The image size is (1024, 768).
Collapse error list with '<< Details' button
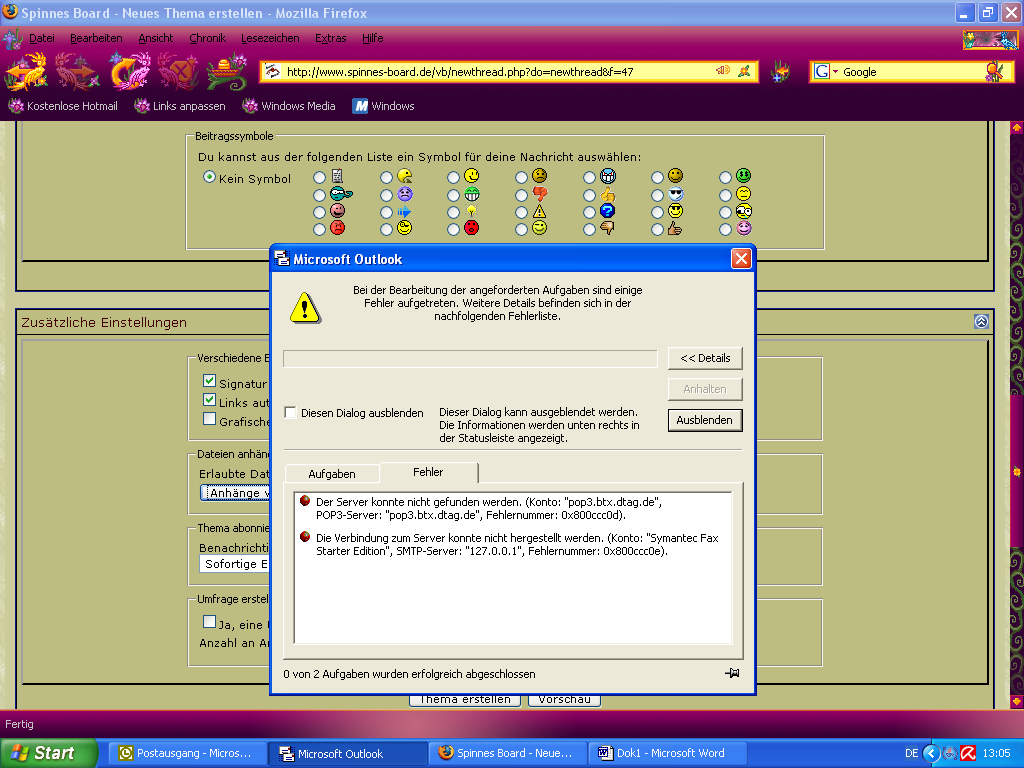coord(705,358)
